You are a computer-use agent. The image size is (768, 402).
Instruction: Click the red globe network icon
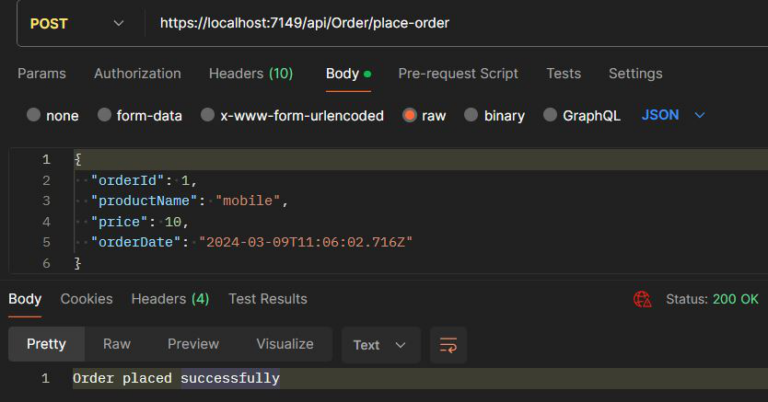[x=642, y=299]
